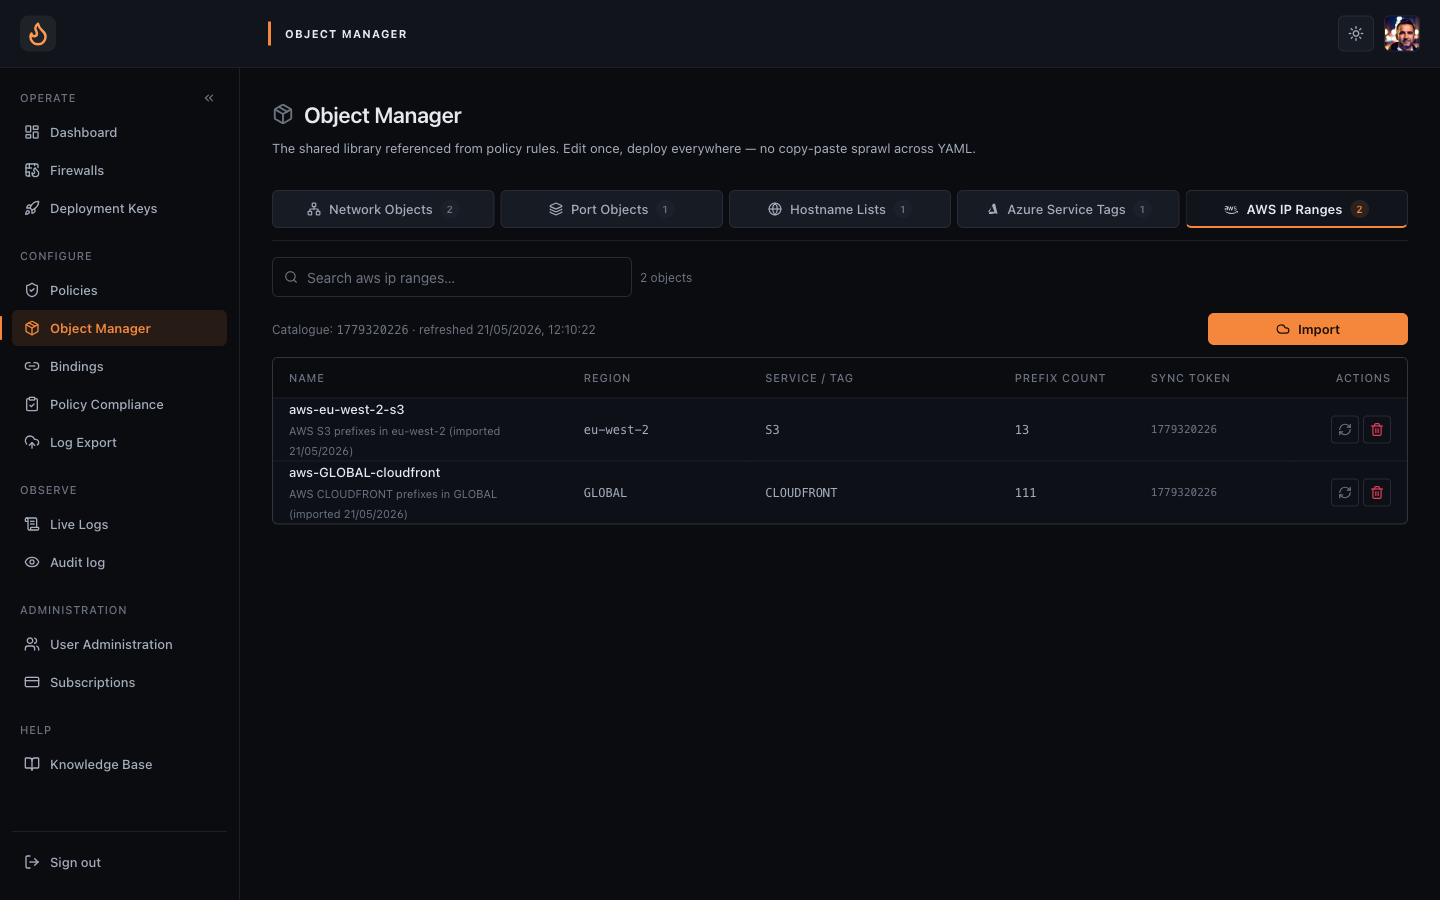Click the Firewalls sidebar icon
Viewport: 1440px width, 900px height.
[x=32, y=170]
